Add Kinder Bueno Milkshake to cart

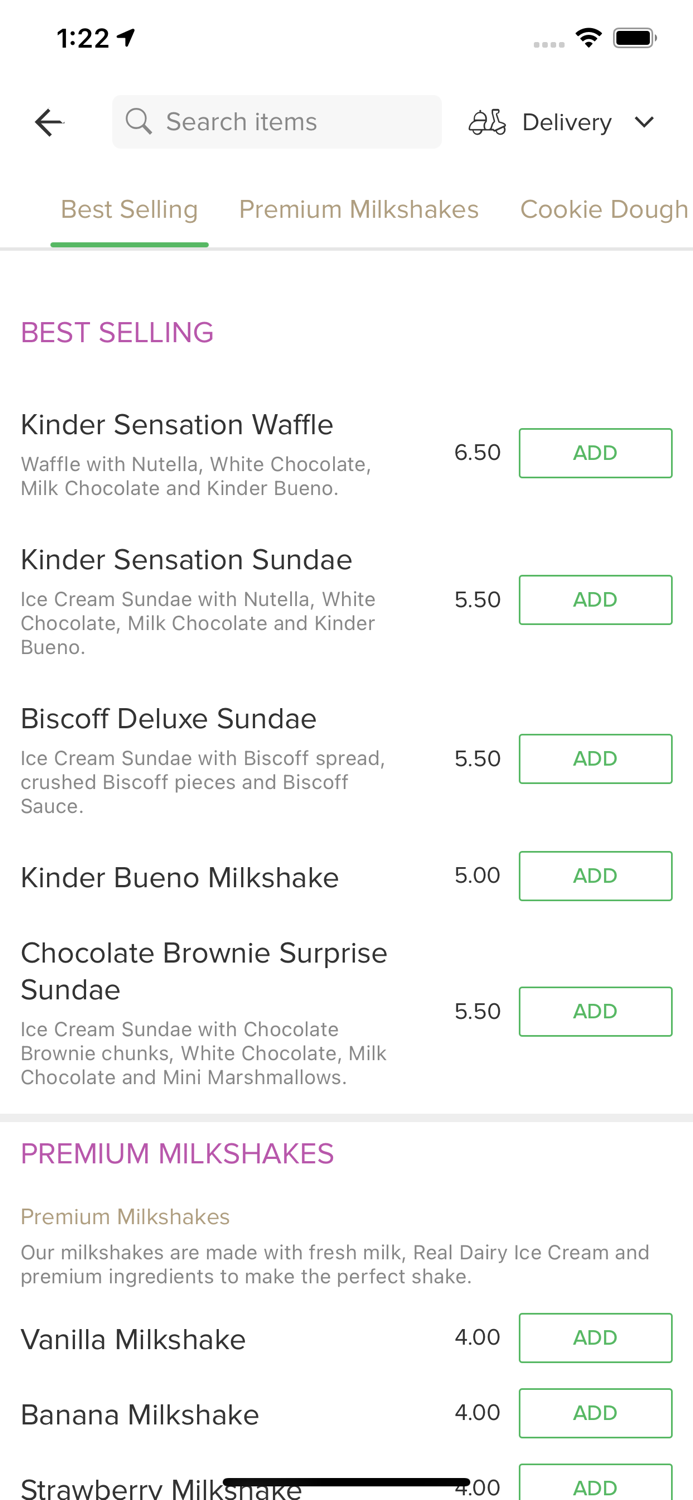click(595, 875)
